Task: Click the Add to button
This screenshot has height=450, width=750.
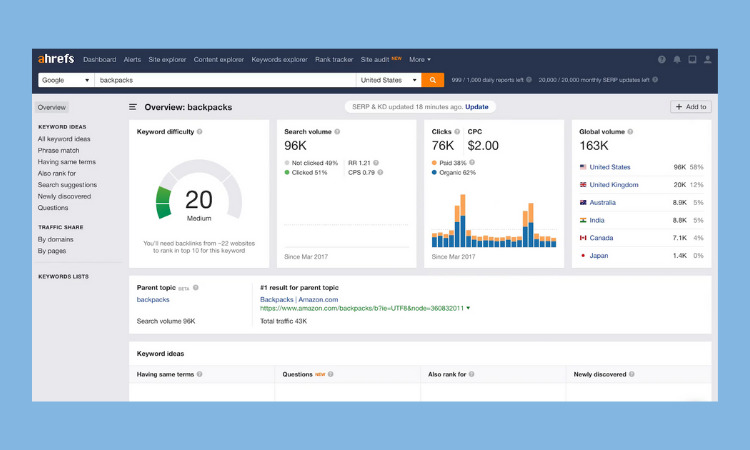Action: coord(691,107)
